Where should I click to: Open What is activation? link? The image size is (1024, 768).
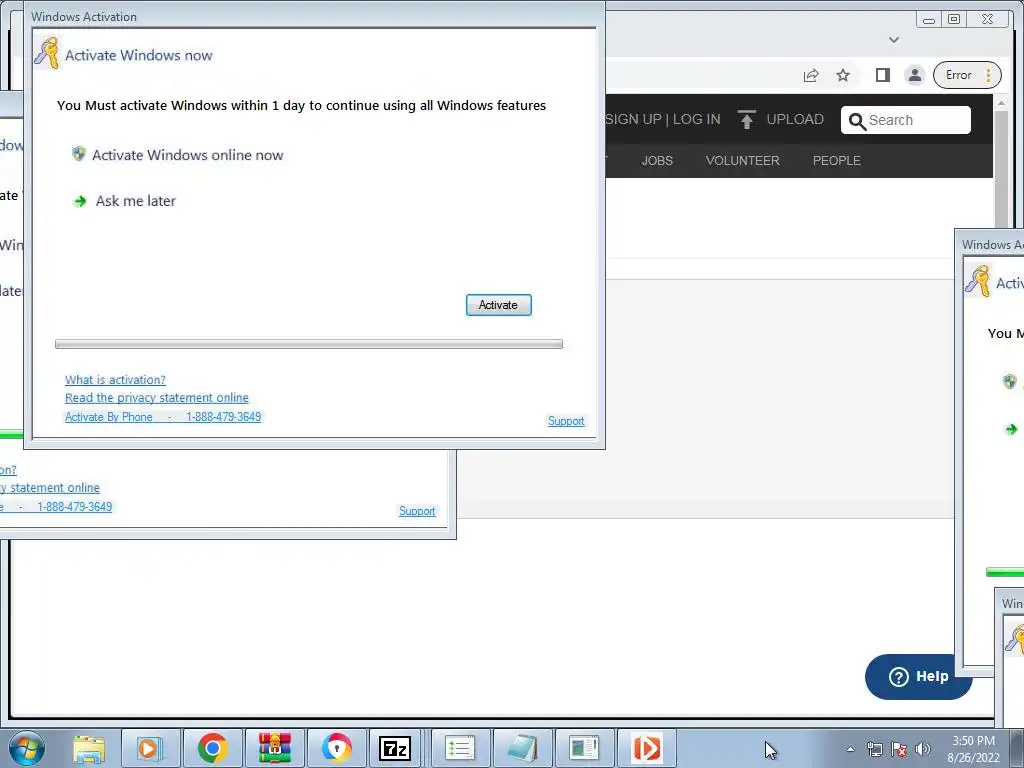(x=115, y=379)
